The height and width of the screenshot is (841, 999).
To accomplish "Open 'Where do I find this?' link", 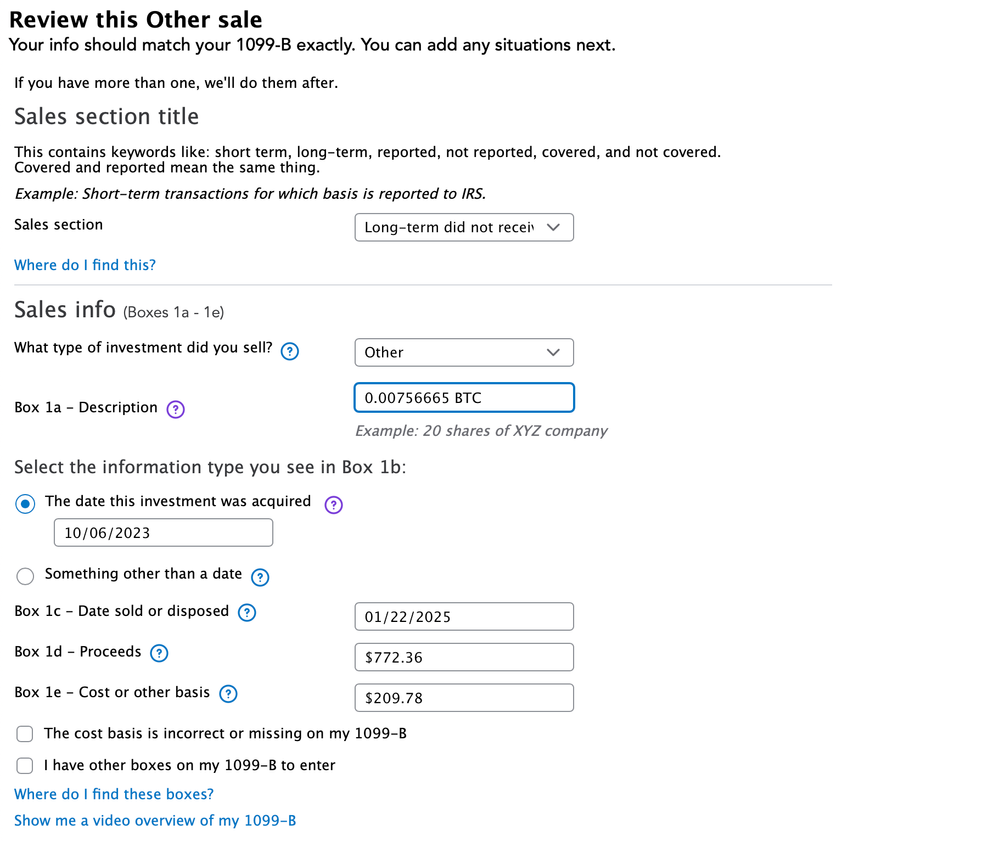I will tap(85, 265).
